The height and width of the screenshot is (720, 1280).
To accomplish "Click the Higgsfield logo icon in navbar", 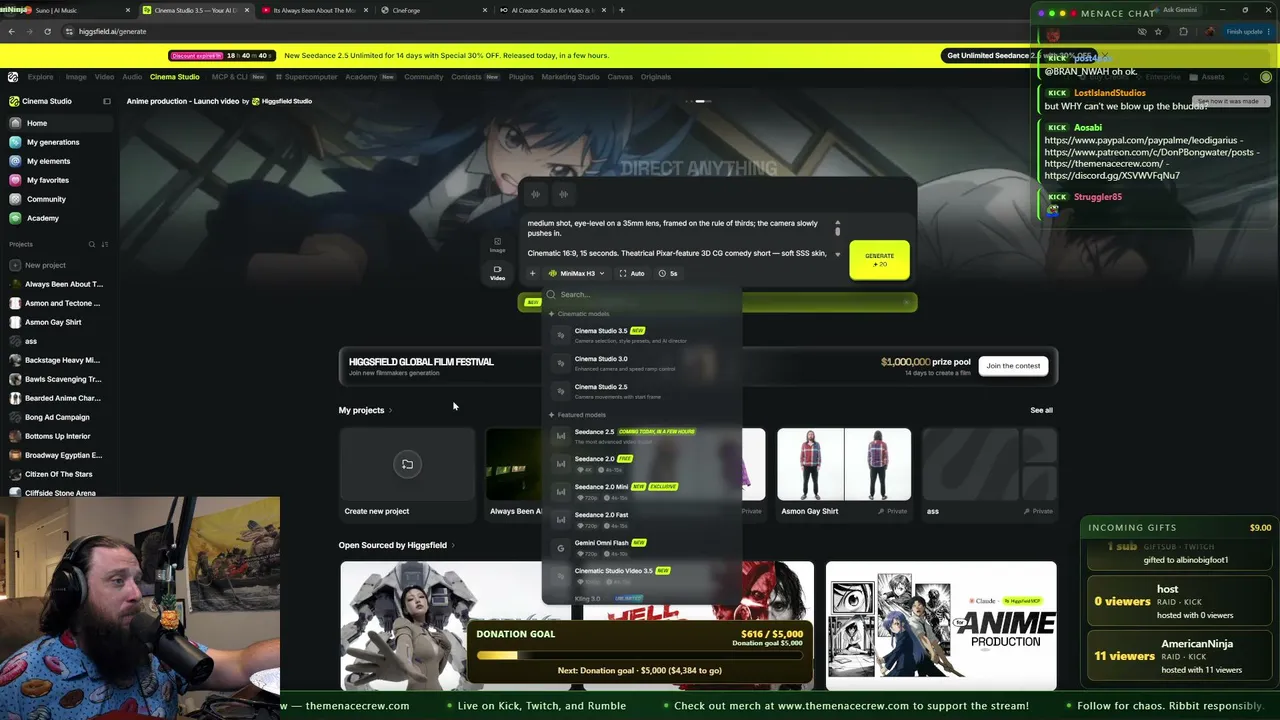I will pos(13,77).
